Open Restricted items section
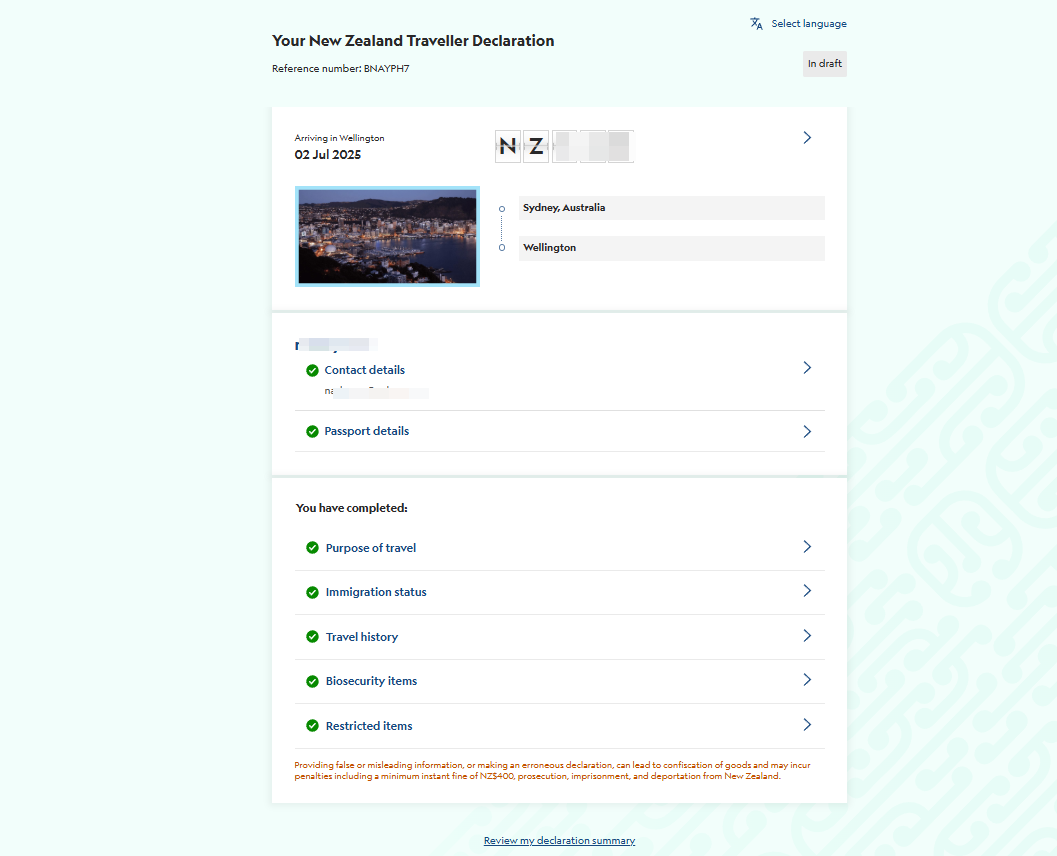1057x856 pixels. 369,726
